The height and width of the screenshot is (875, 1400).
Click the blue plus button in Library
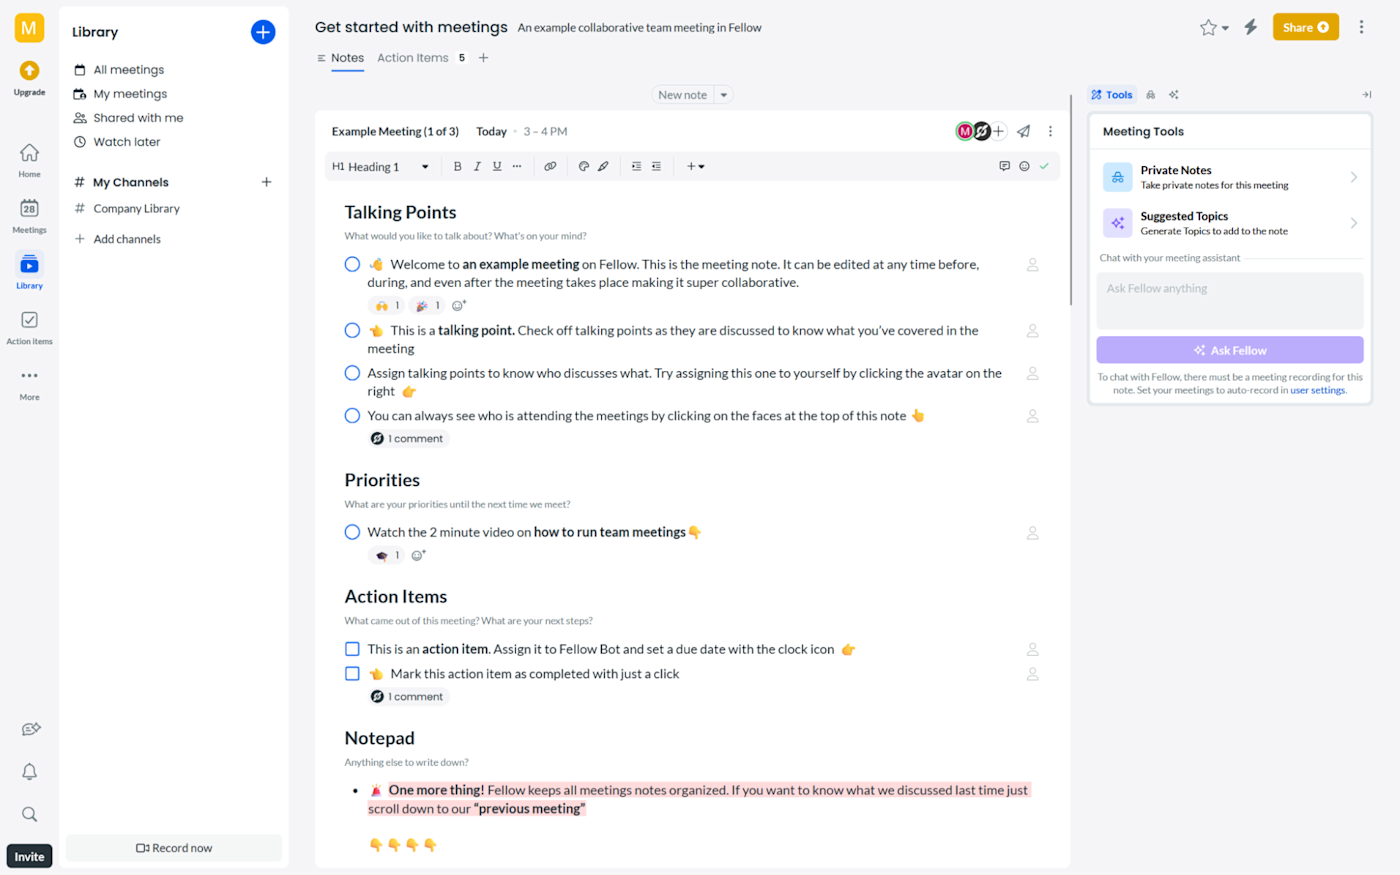[x=263, y=32]
